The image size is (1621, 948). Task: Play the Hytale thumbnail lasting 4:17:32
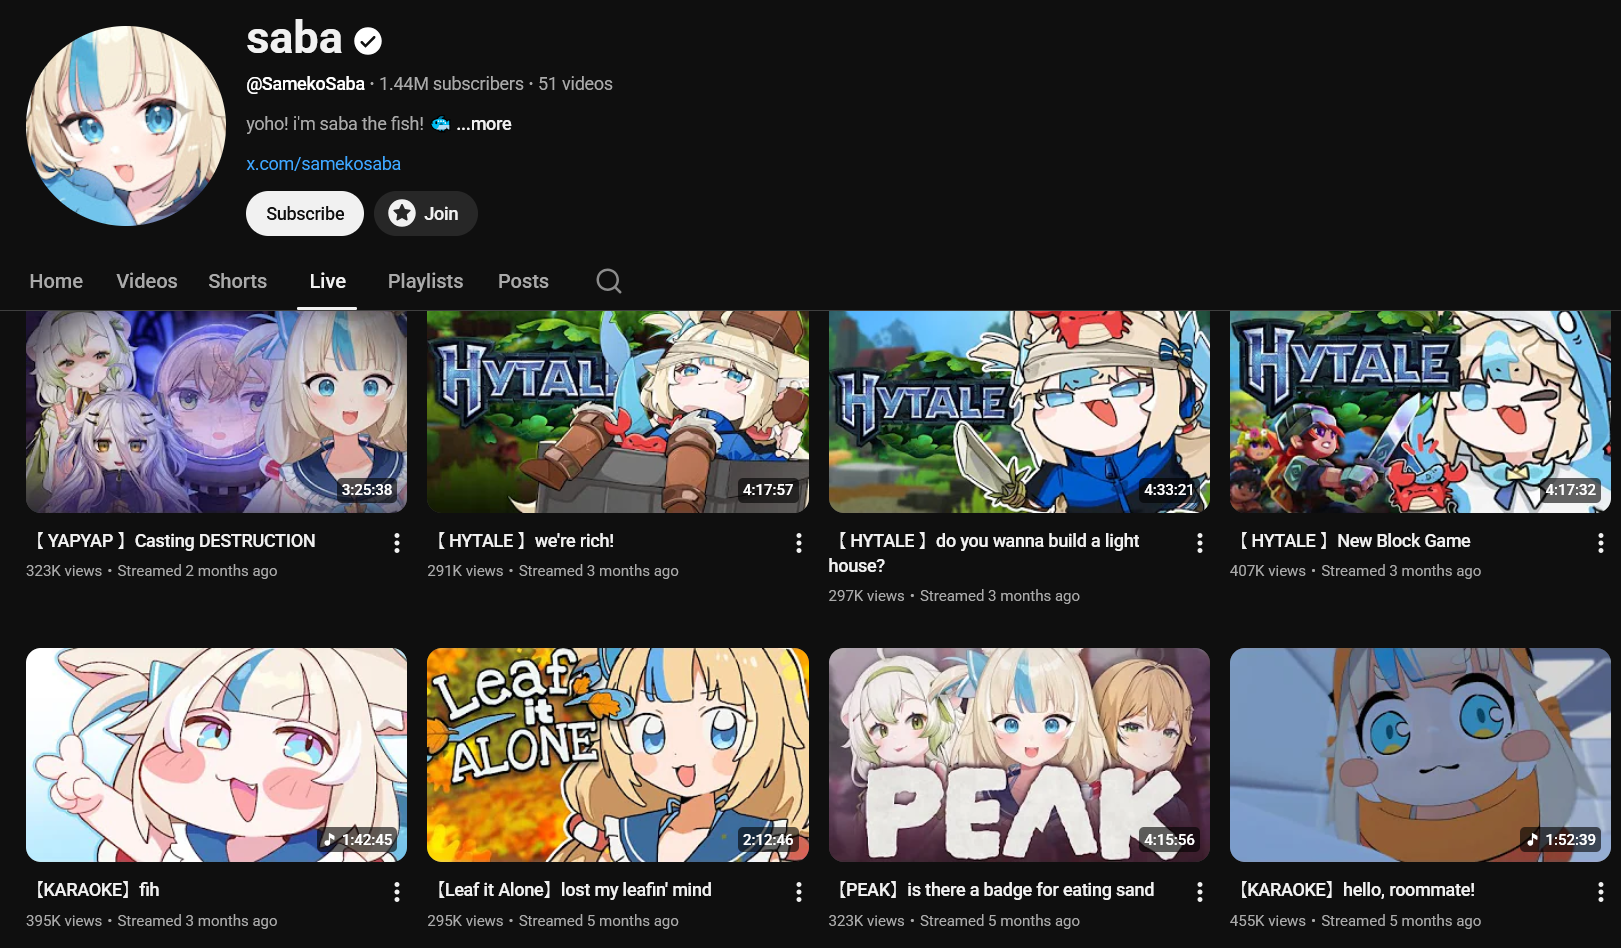point(1420,412)
